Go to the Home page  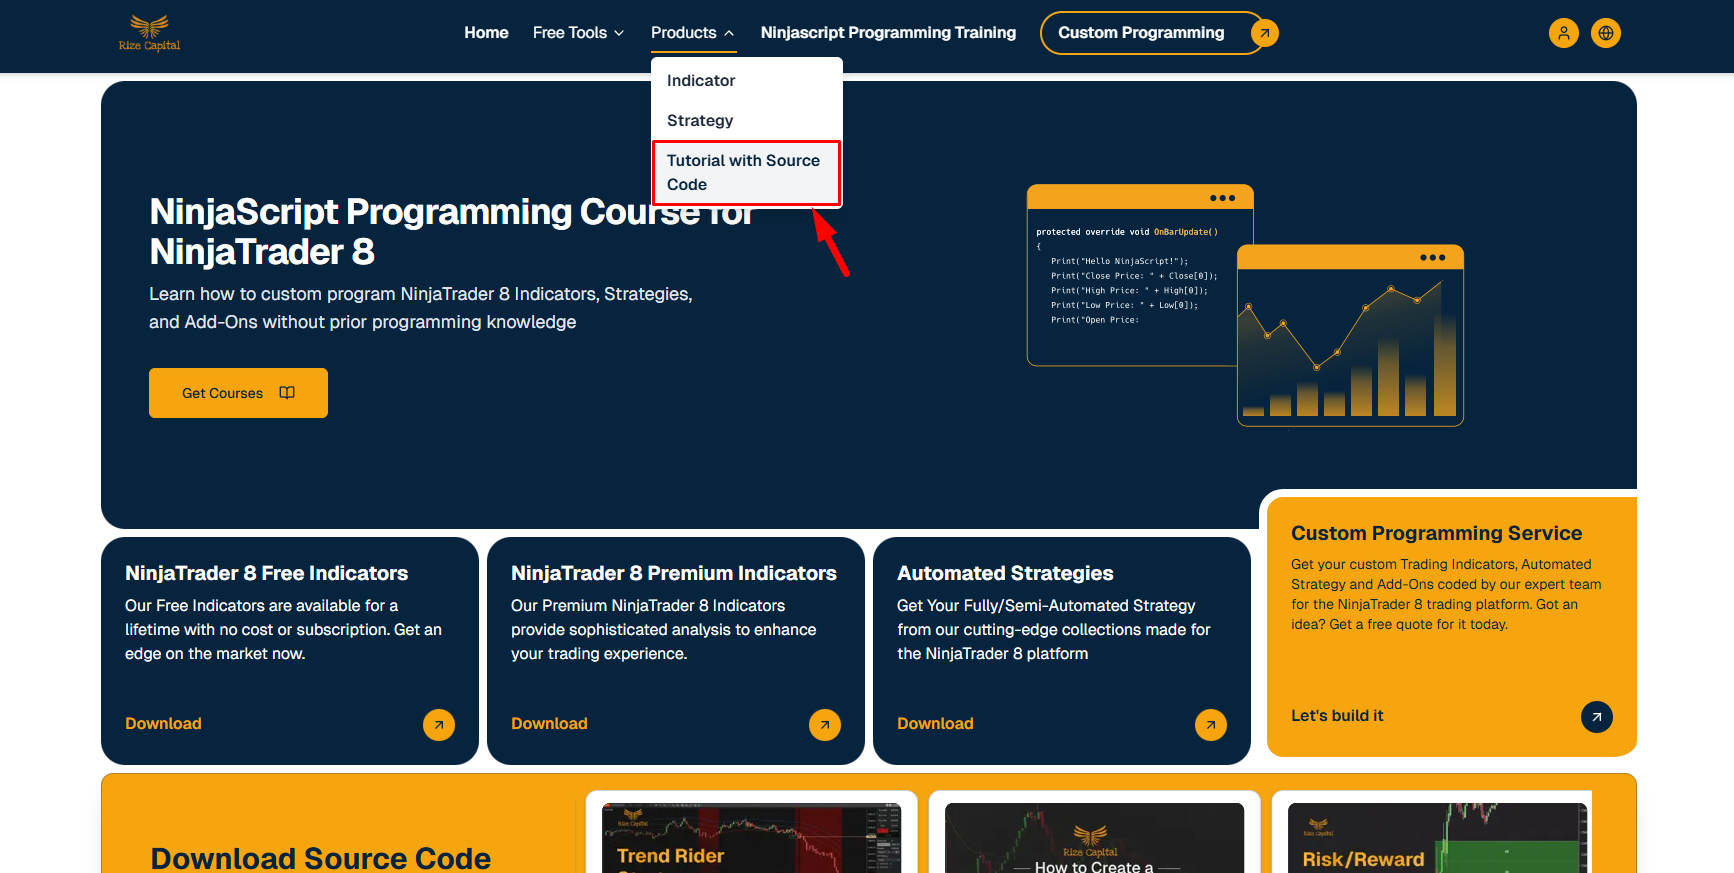[486, 33]
